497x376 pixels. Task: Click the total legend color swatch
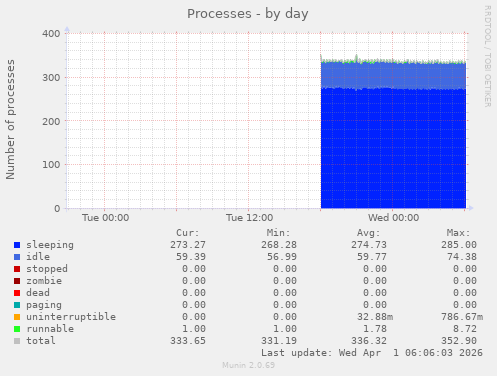point(17,341)
